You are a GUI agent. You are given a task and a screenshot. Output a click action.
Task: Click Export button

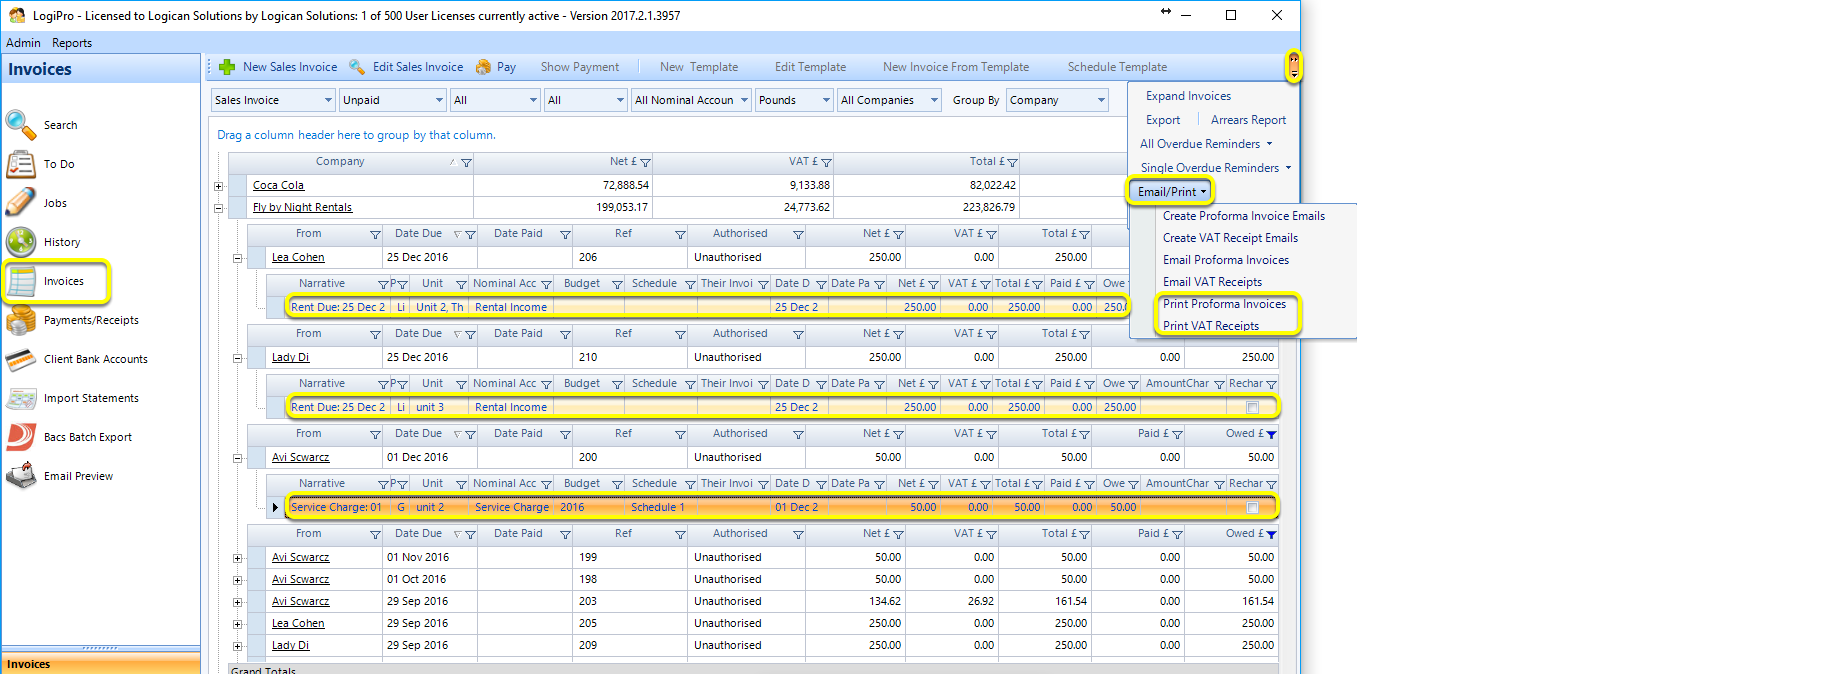tap(1163, 120)
